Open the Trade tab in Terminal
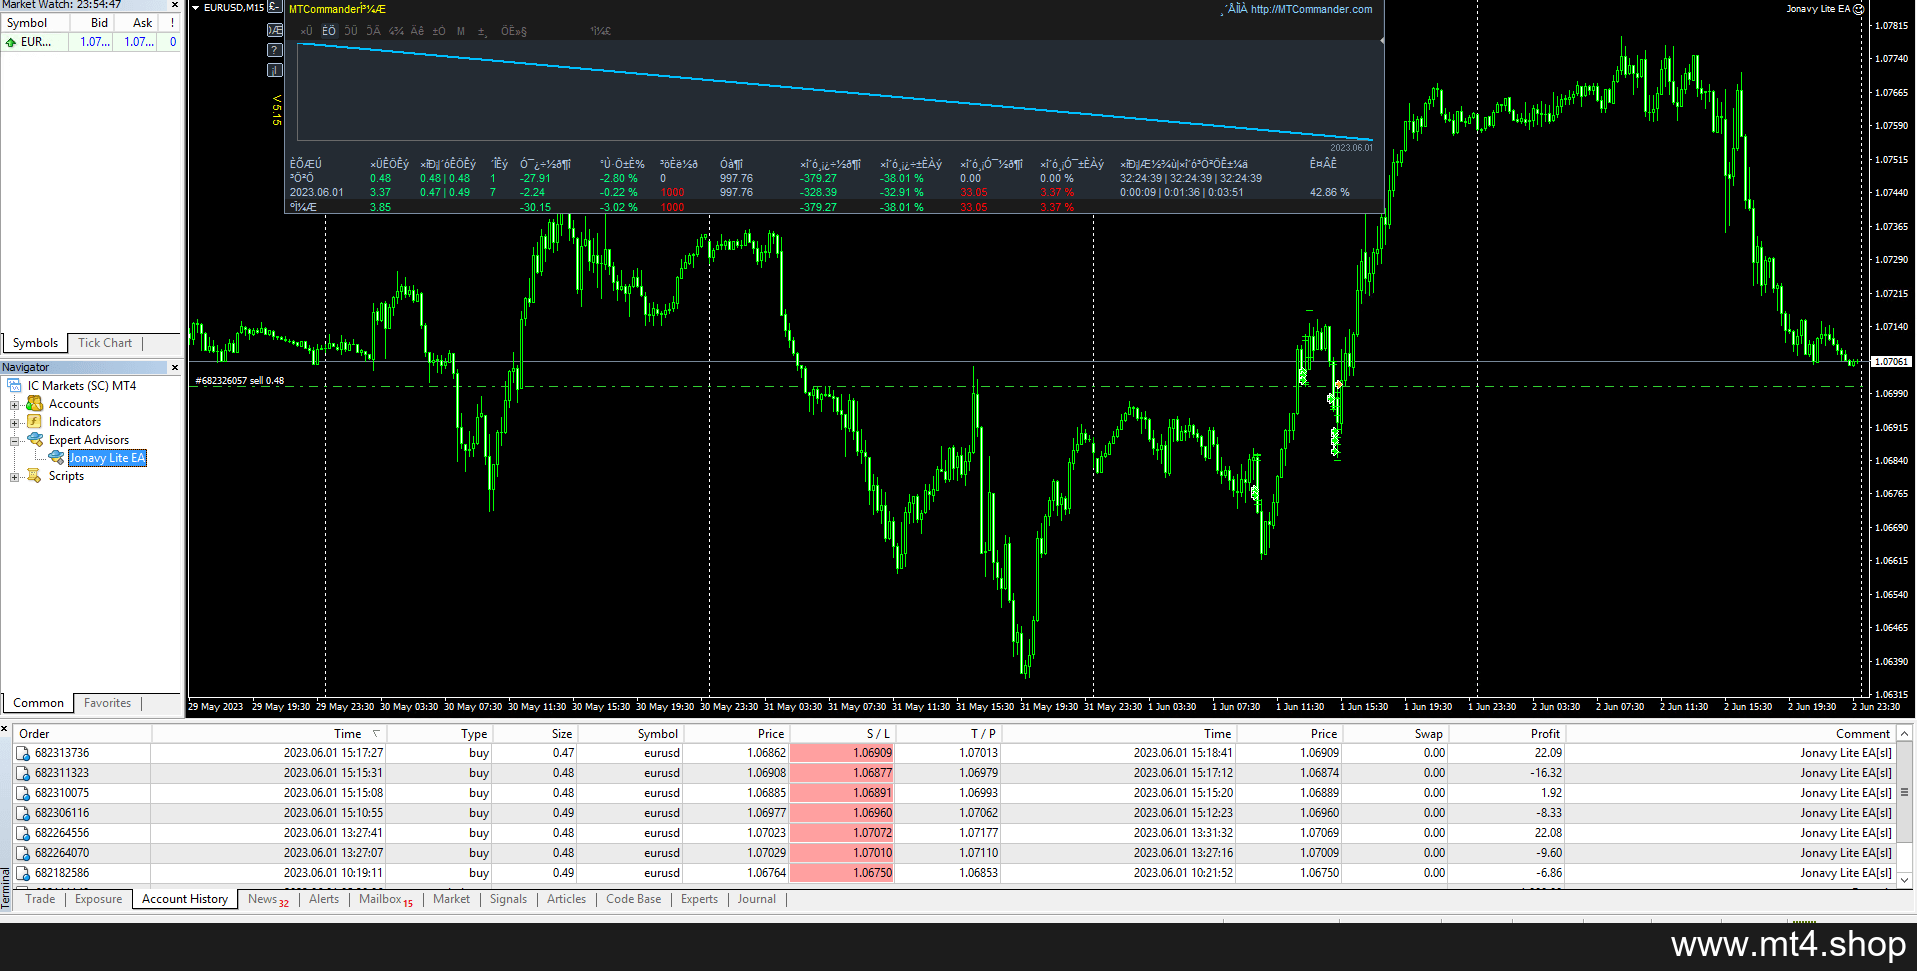This screenshot has height=971, width=1917. coord(40,899)
